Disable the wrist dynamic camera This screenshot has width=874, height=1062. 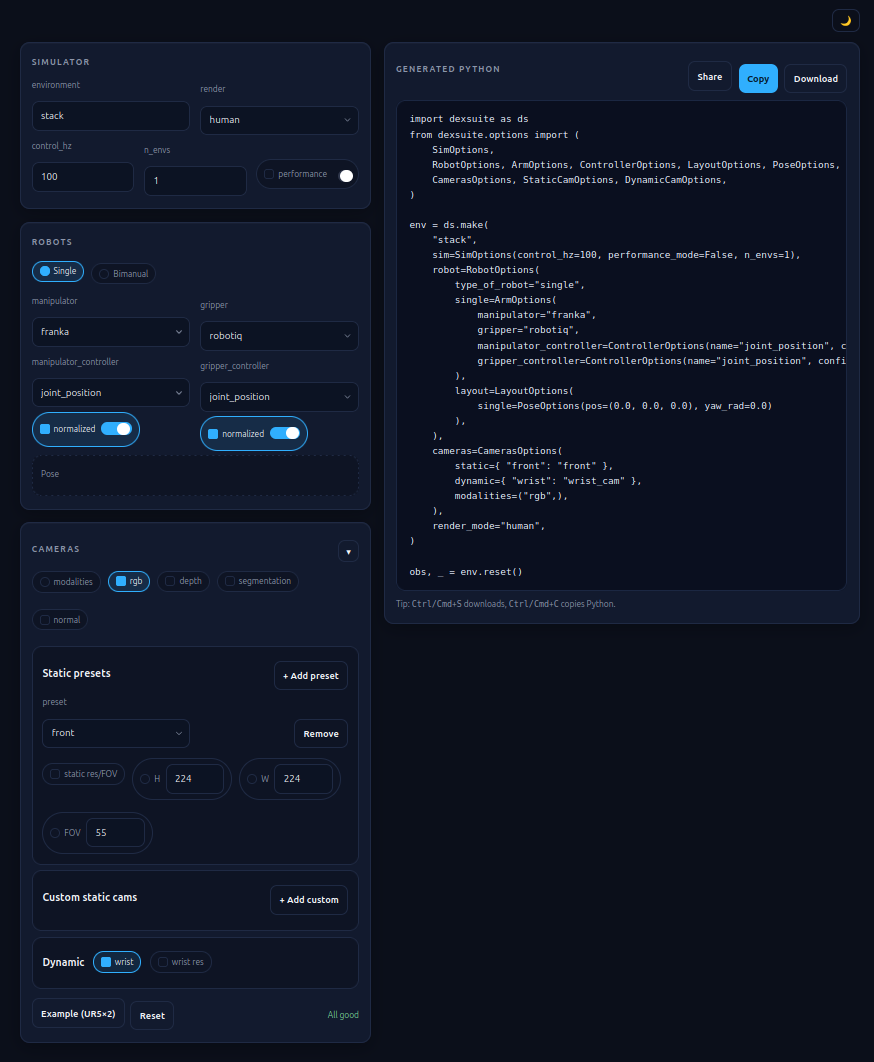[117, 962]
